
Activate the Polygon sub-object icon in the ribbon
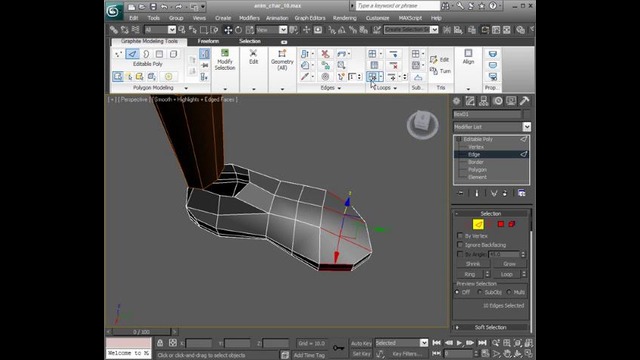tap(159, 54)
